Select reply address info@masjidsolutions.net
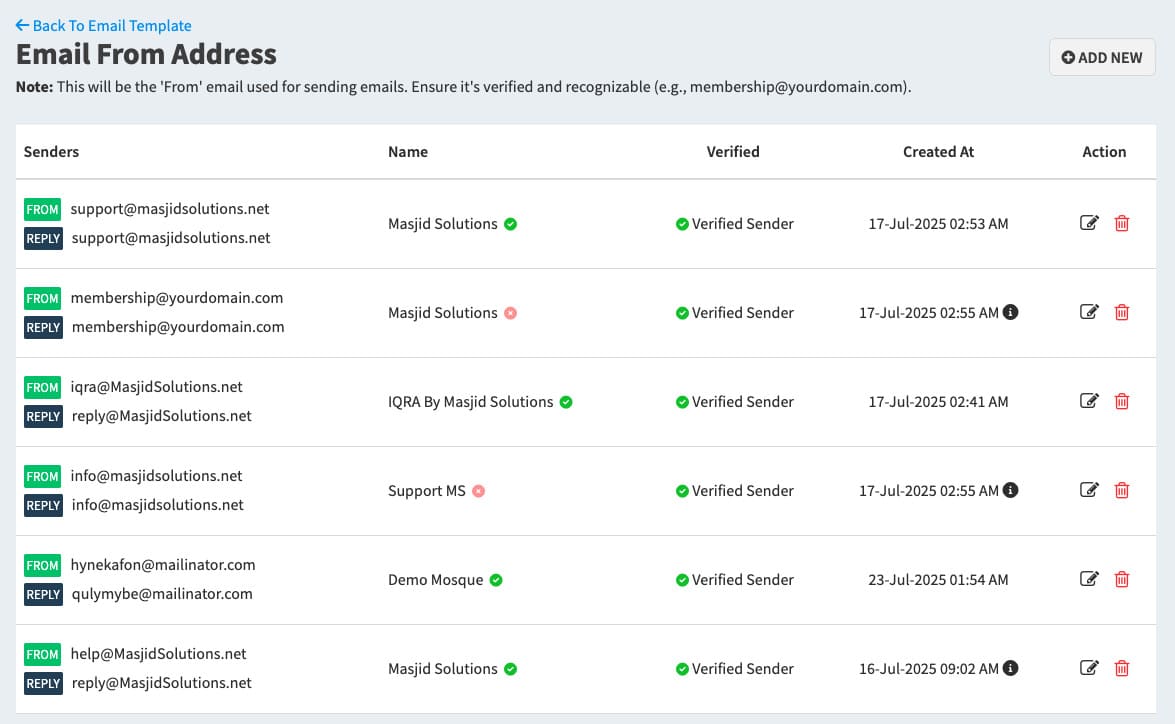The width and height of the screenshot is (1175, 724). tap(157, 504)
